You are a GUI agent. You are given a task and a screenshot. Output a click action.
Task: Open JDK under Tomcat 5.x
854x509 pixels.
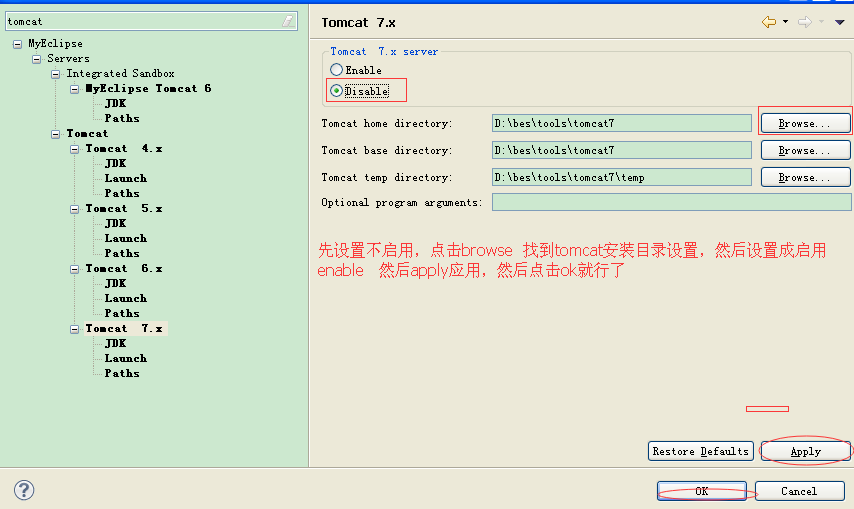tap(115, 223)
